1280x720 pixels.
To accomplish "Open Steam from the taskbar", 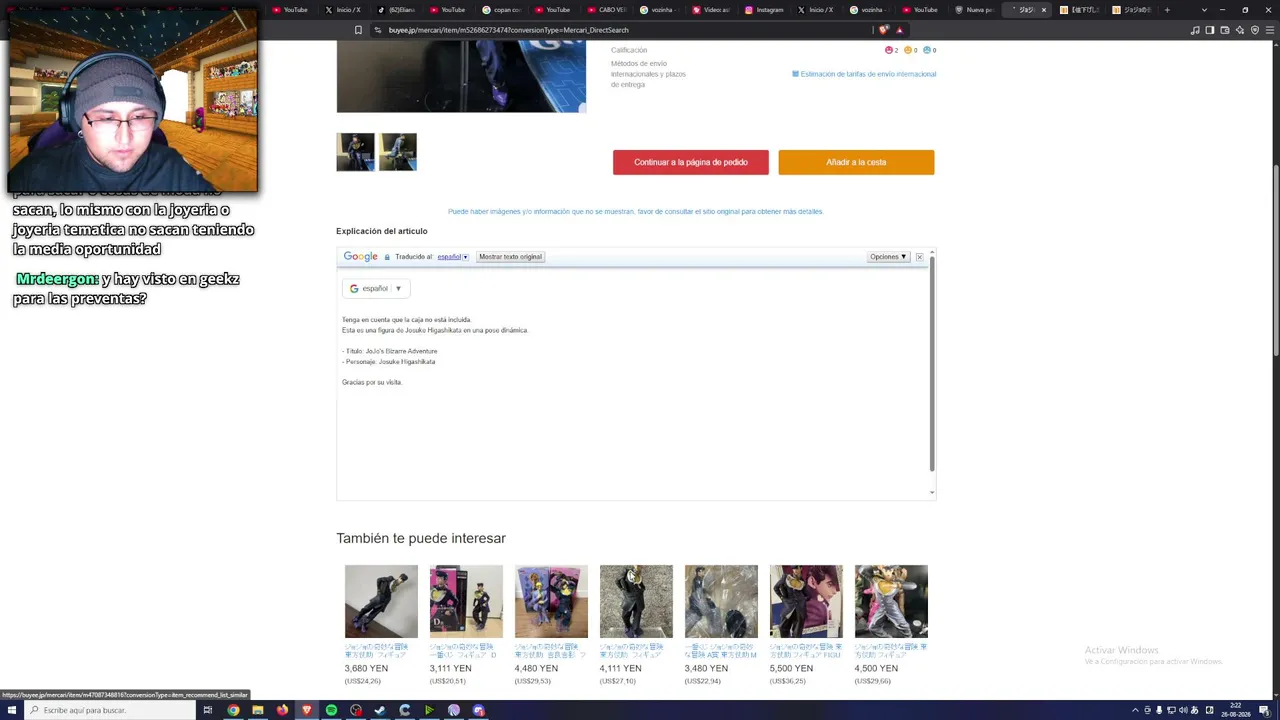I will [380, 710].
